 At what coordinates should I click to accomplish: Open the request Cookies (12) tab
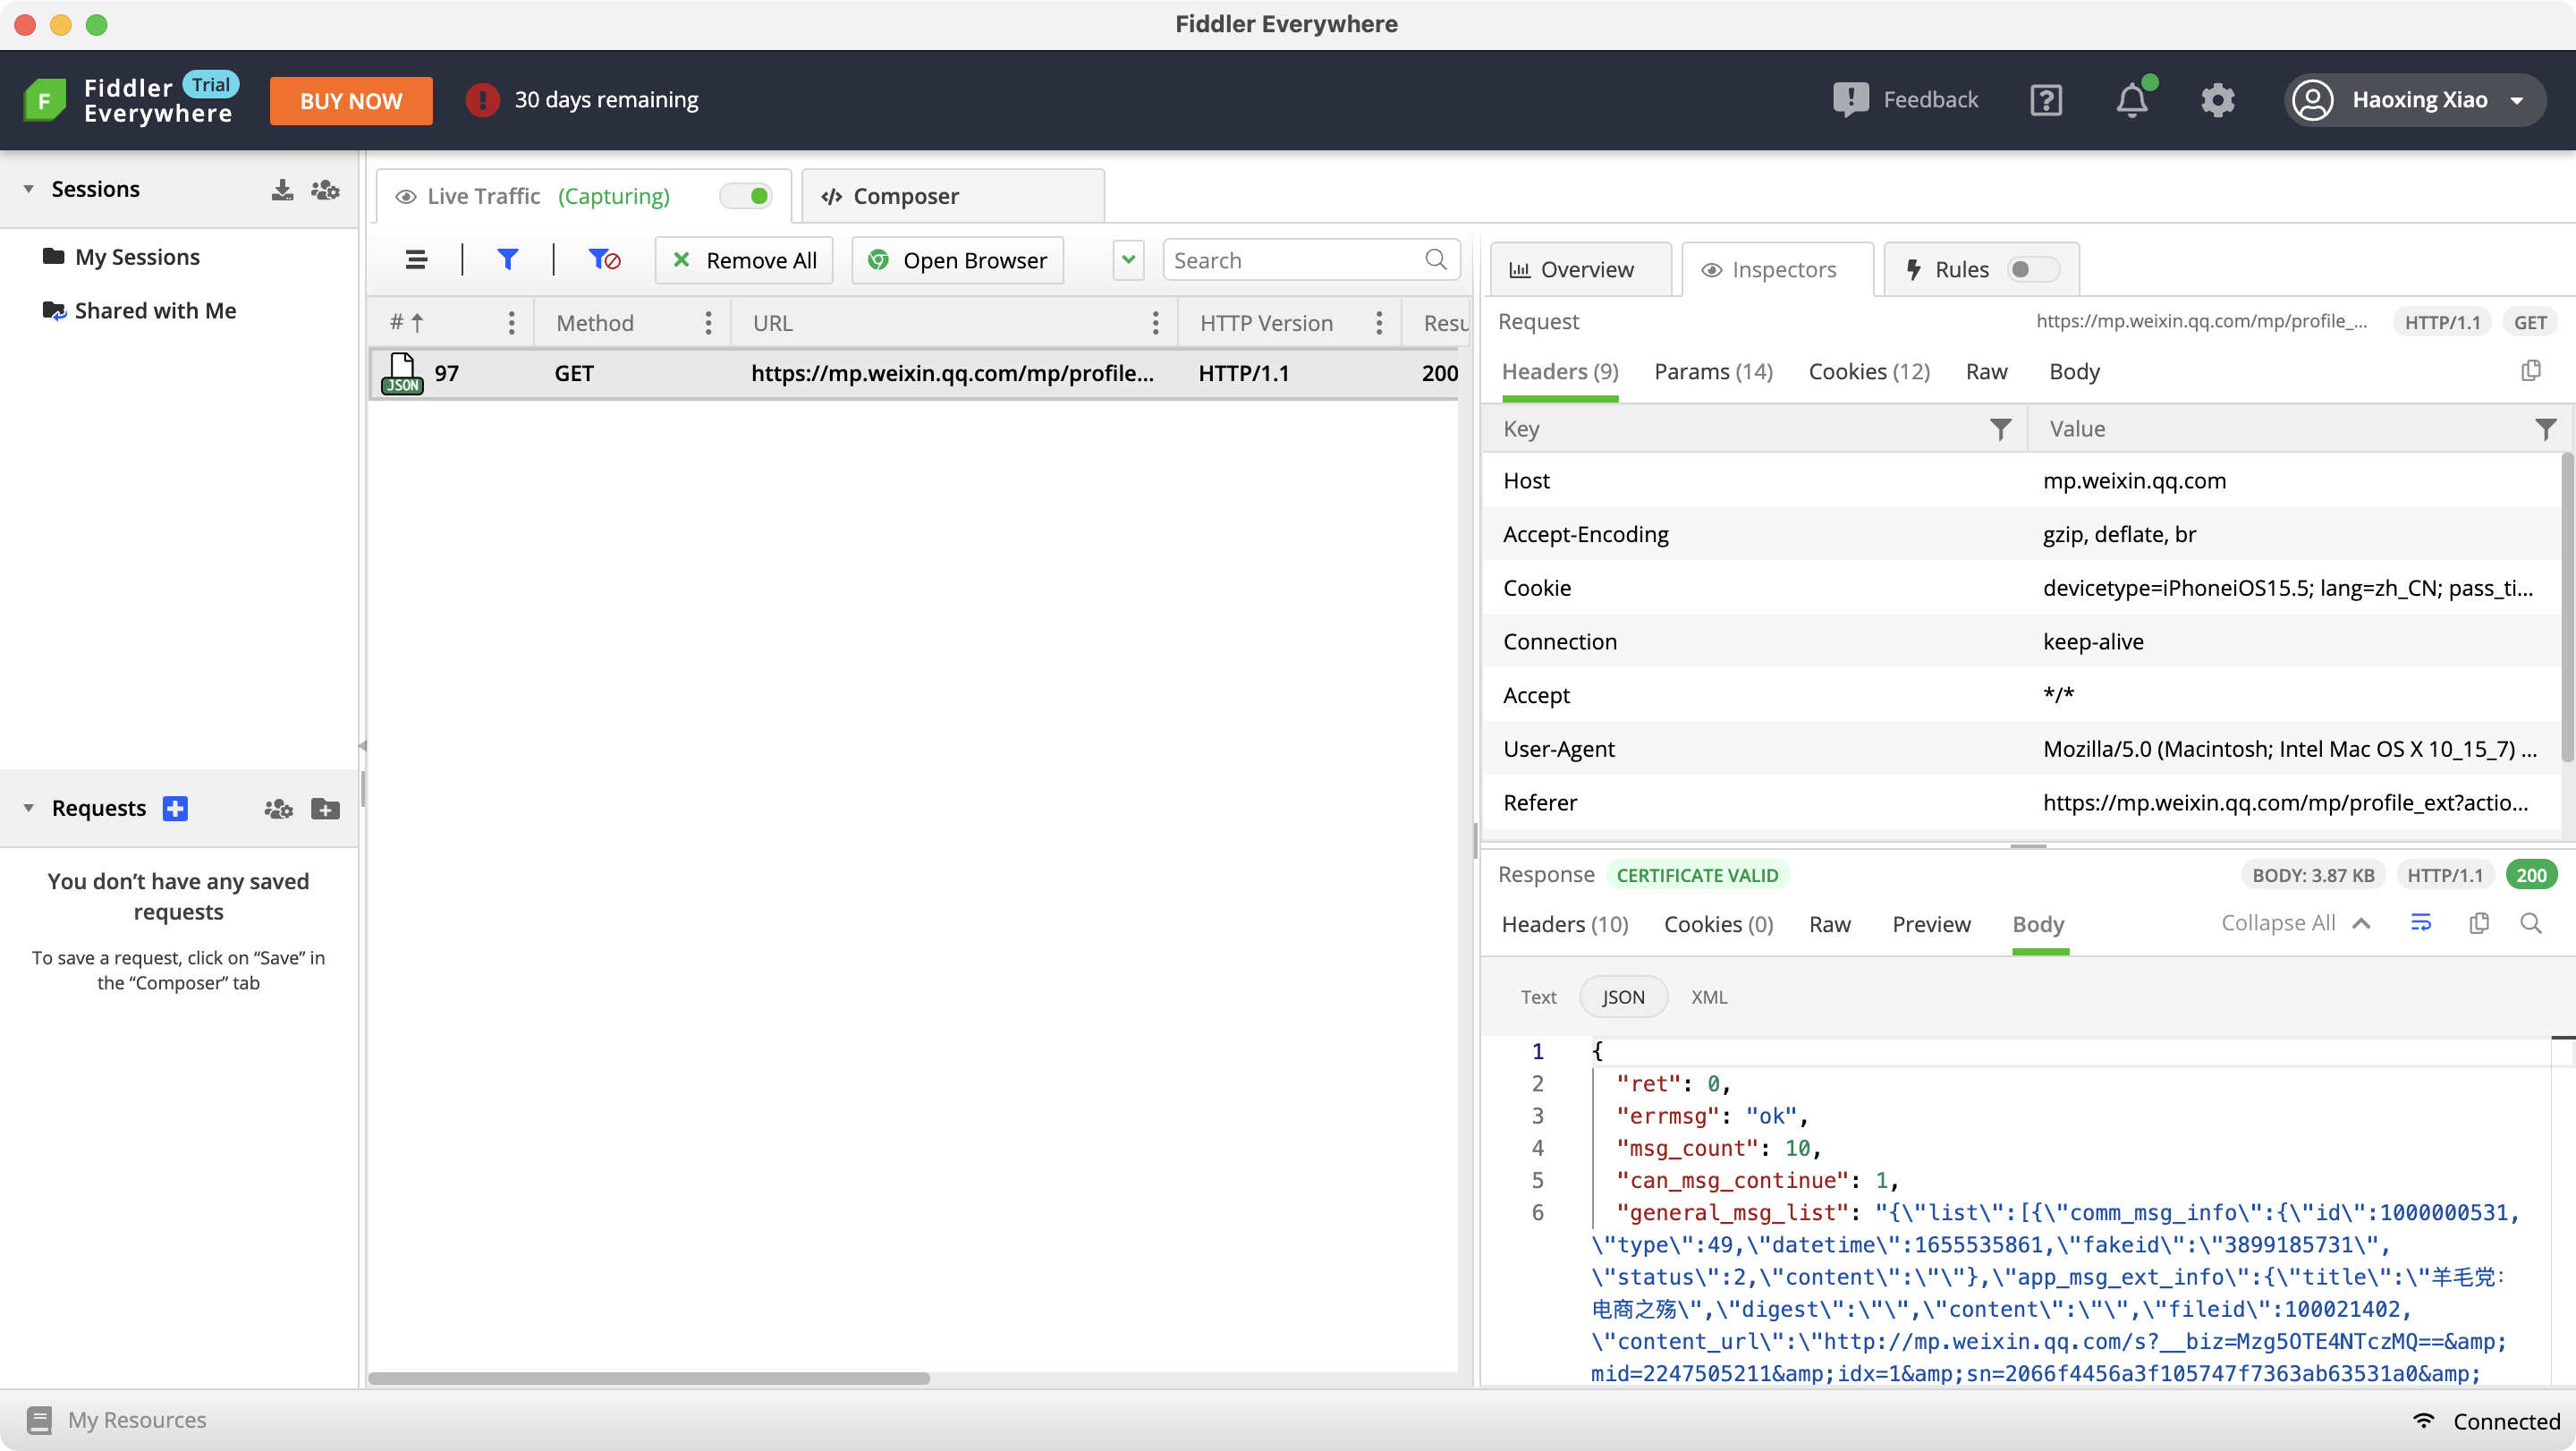click(x=1868, y=372)
